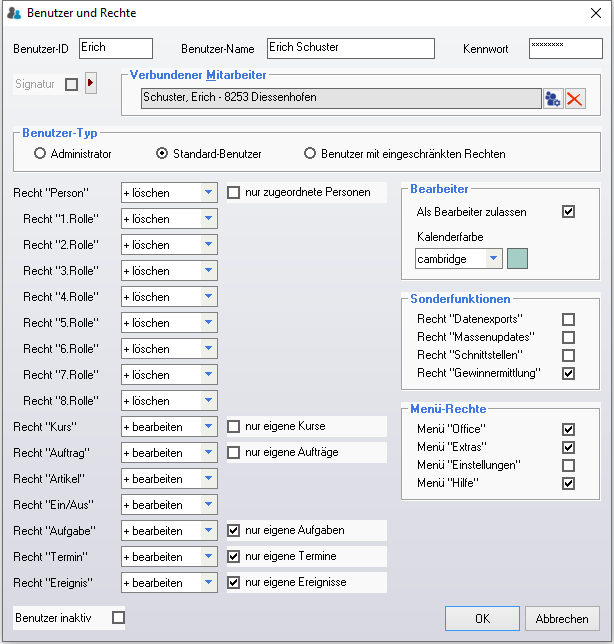The width and height of the screenshot is (614, 644).
Task: Open the Recht "Ereignis" permission dropdown
Action: (x=208, y=583)
